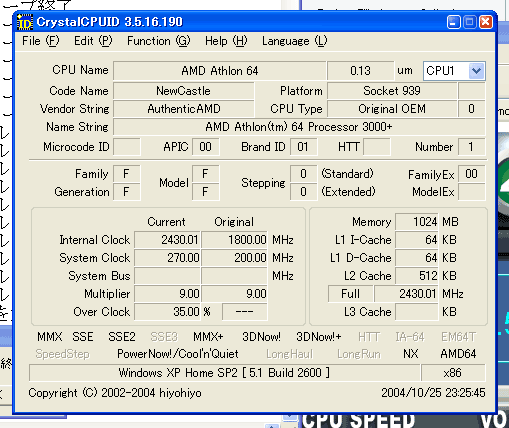The width and height of the screenshot is (509, 428).
Task: Click the CrystalCPUID title bar icon
Action: (25, 22)
